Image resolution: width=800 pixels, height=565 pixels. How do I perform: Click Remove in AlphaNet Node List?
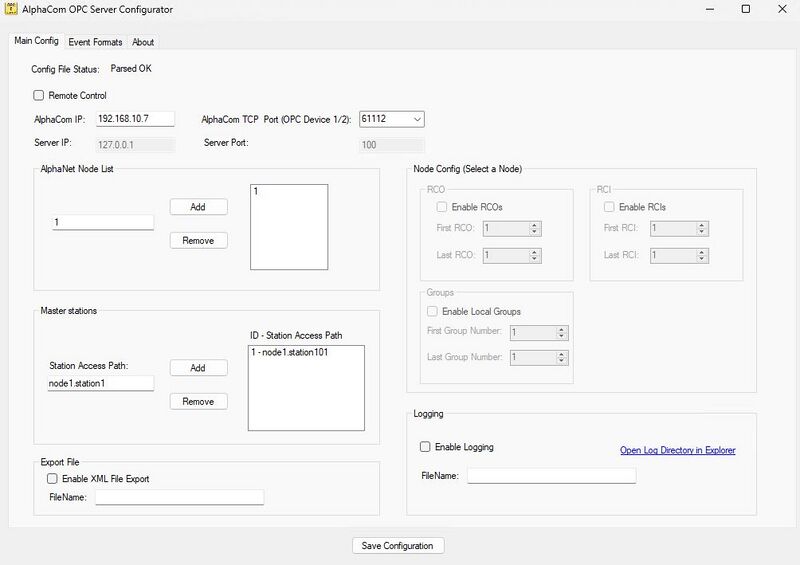[198, 240]
